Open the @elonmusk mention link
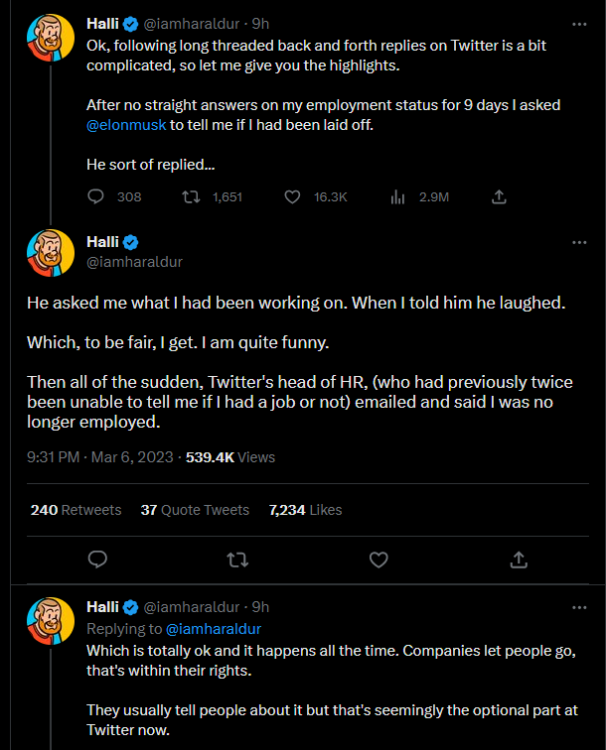Image resolution: width=606 pixels, height=750 pixels. click(x=126, y=125)
